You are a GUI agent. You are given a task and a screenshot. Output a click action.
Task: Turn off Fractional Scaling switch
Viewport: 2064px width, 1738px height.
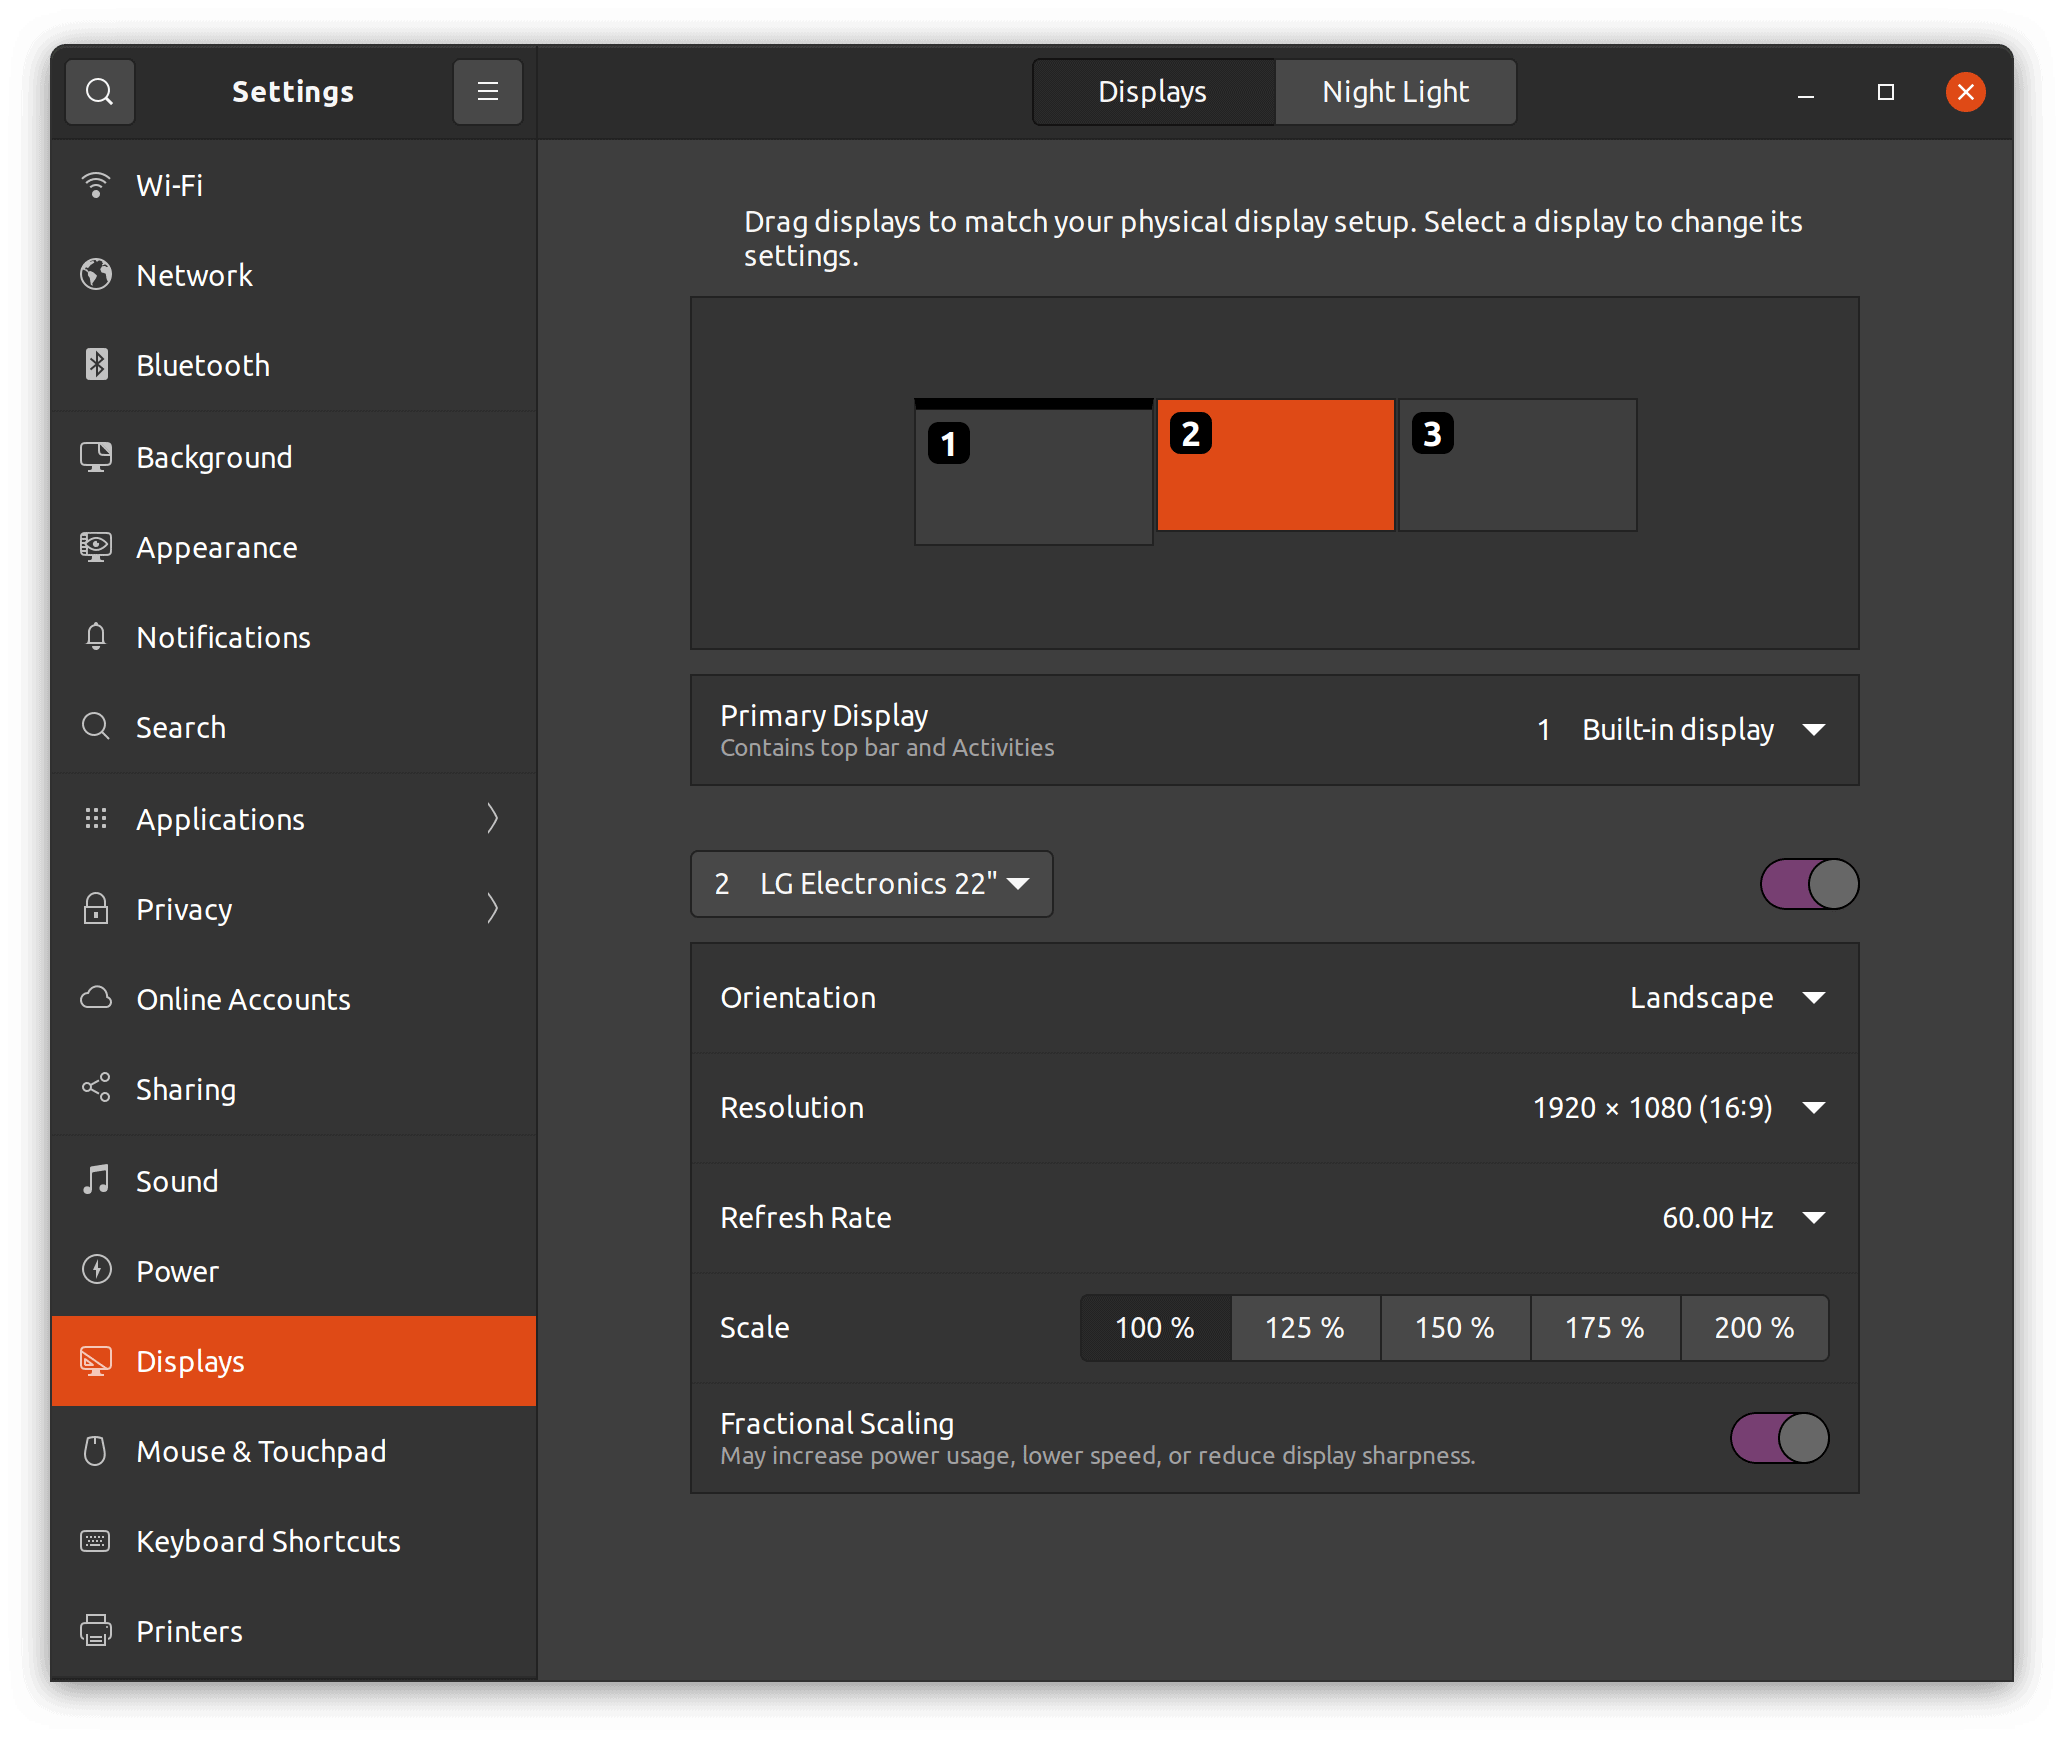coord(1779,1438)
